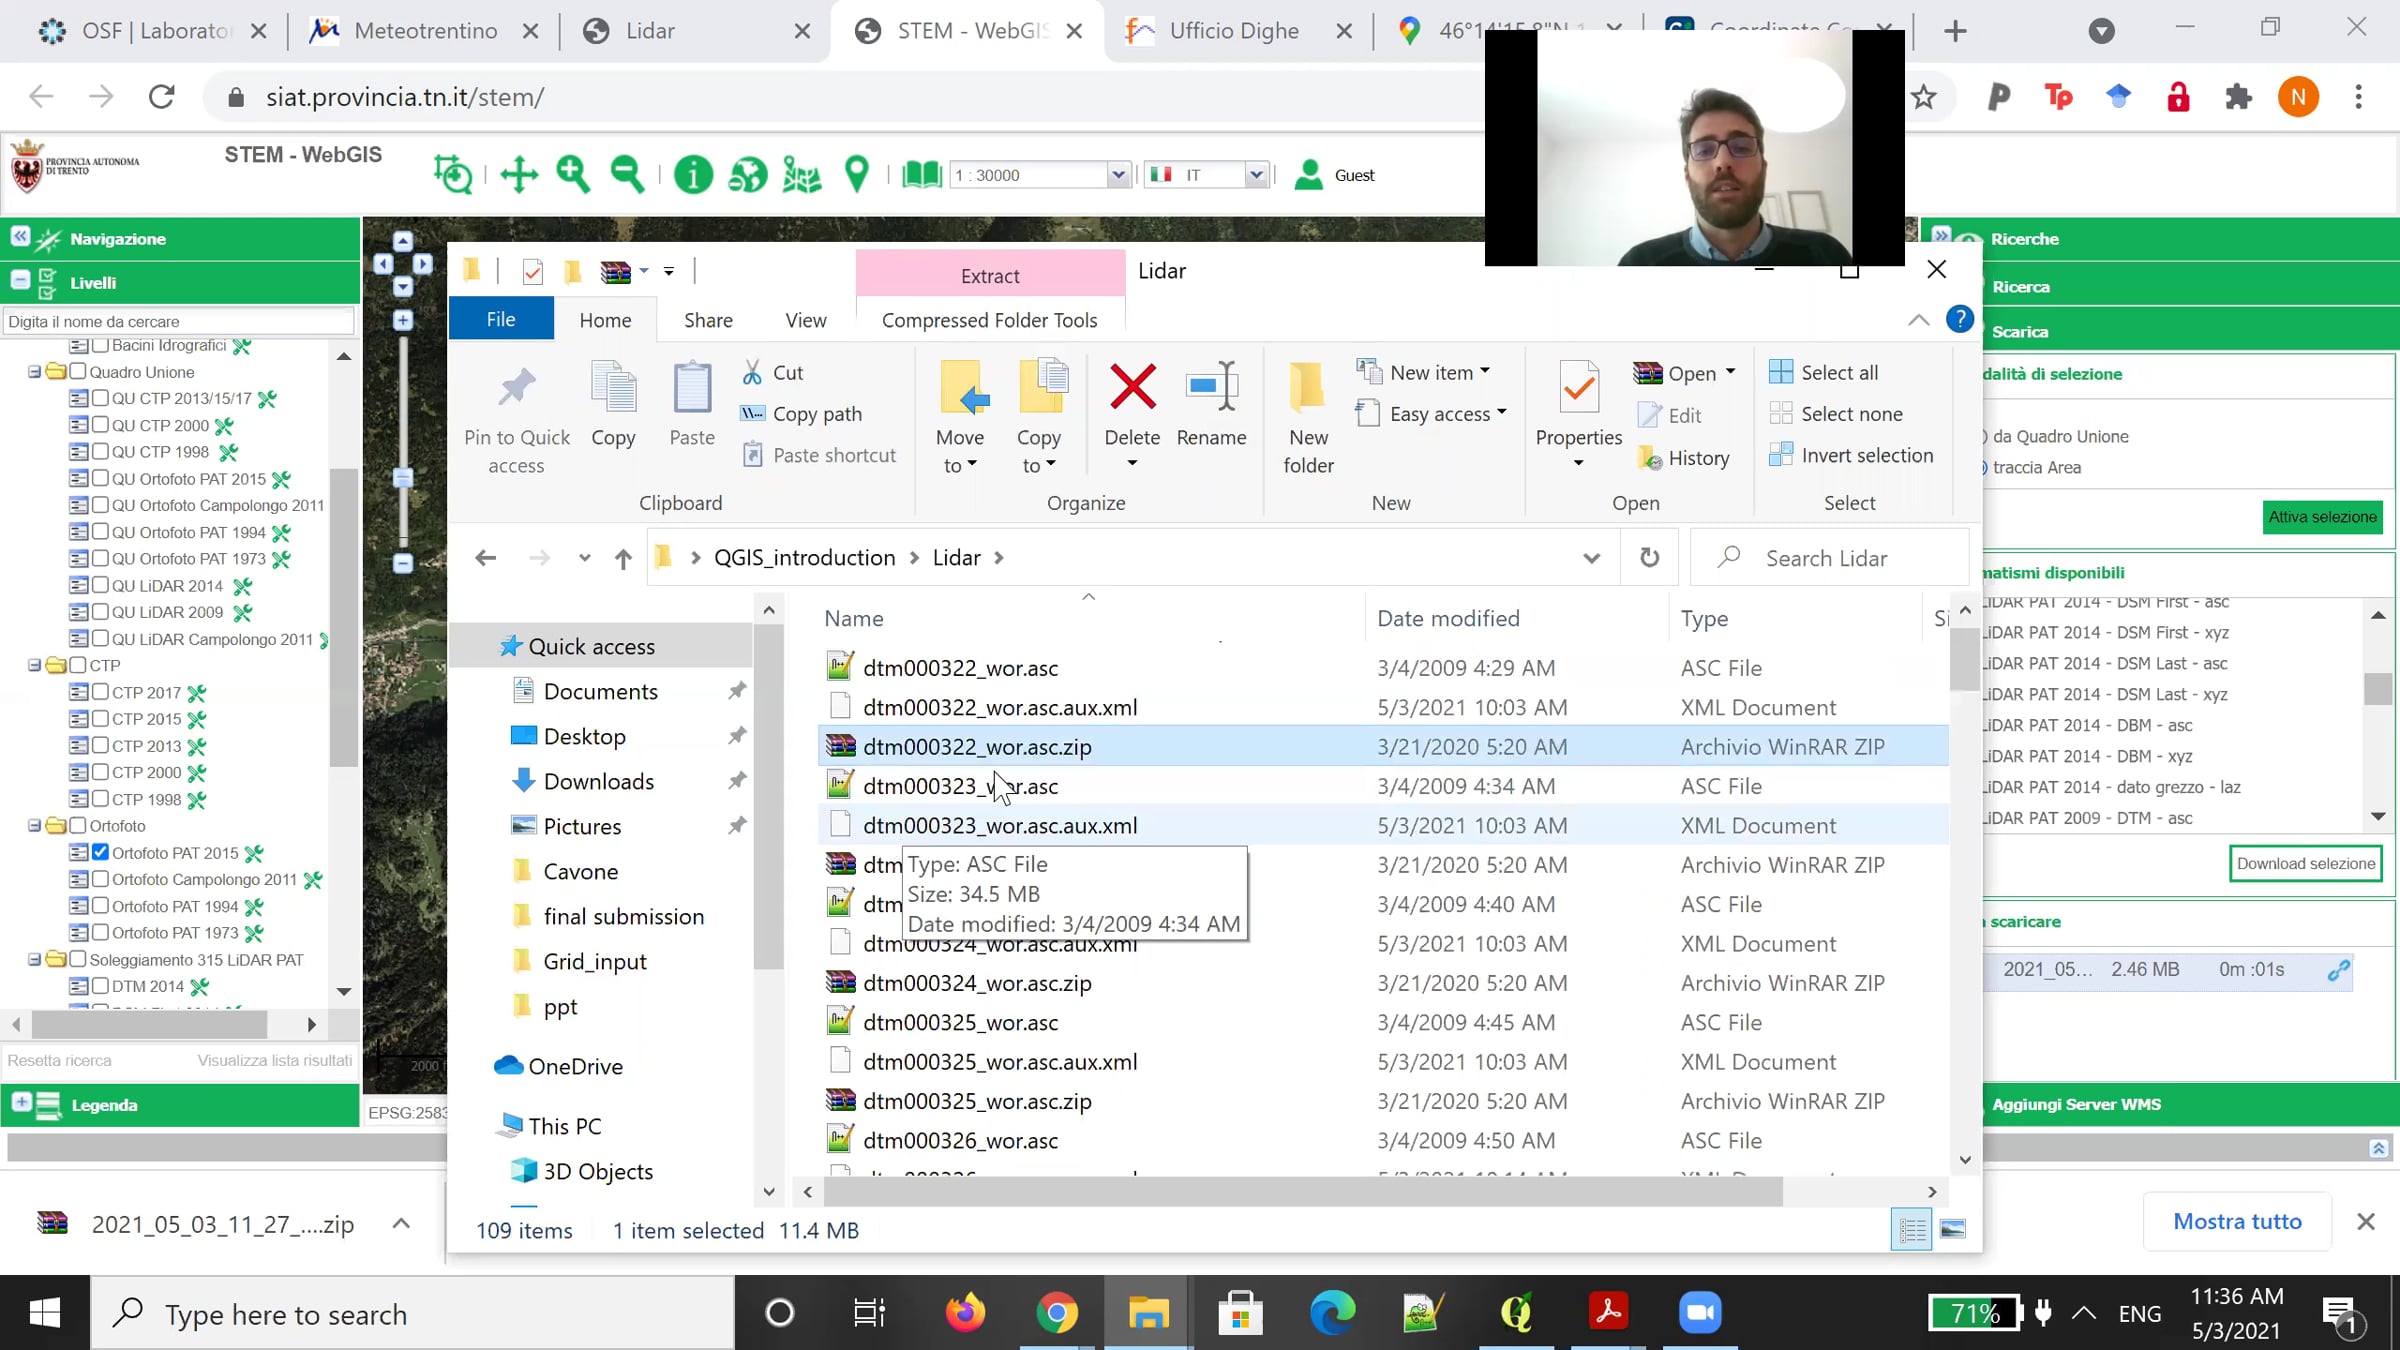The width and height of the screenshot is (2400, 1350).
Task: Tick the CTP 2017 layer checkbox
Action: tap(100, 691)
